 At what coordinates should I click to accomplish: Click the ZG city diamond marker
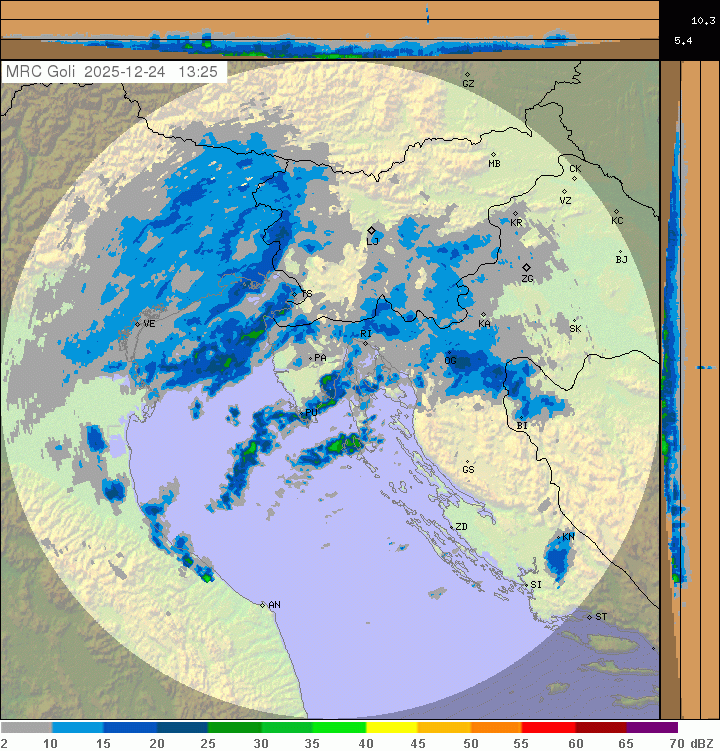point(526,267)
